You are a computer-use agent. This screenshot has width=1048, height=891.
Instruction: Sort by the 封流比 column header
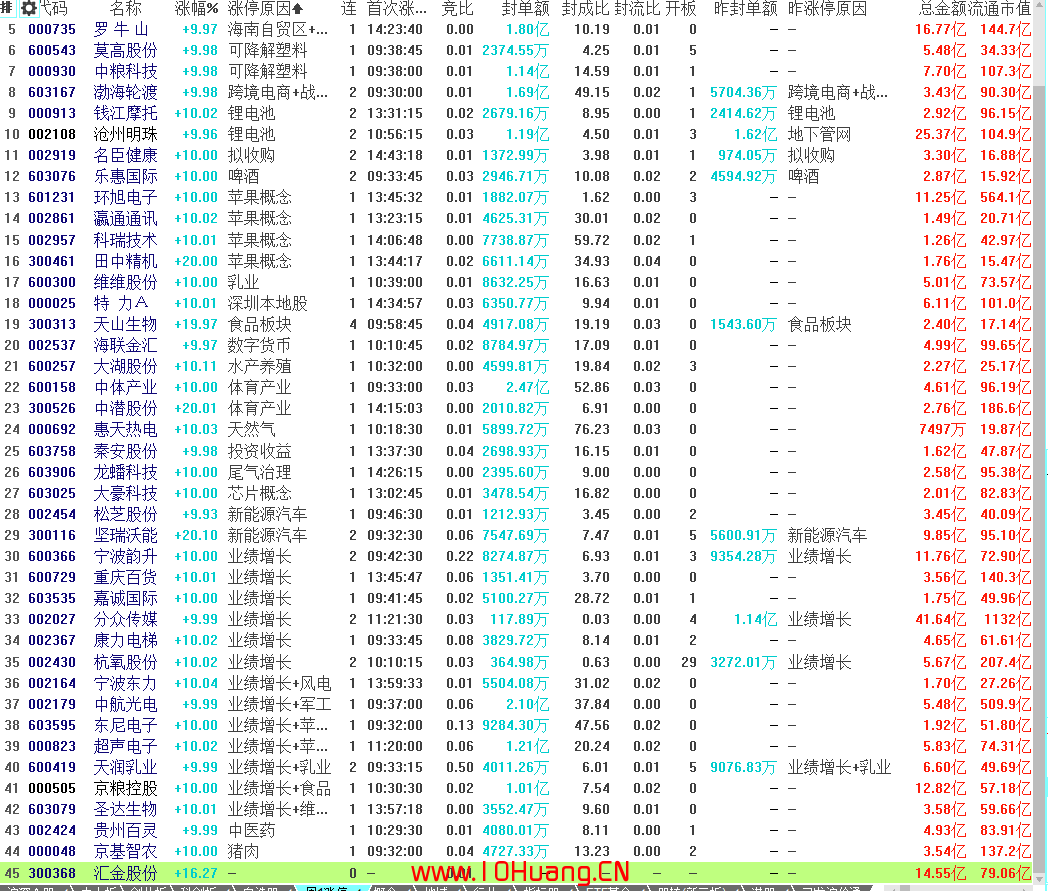point(637,9)
